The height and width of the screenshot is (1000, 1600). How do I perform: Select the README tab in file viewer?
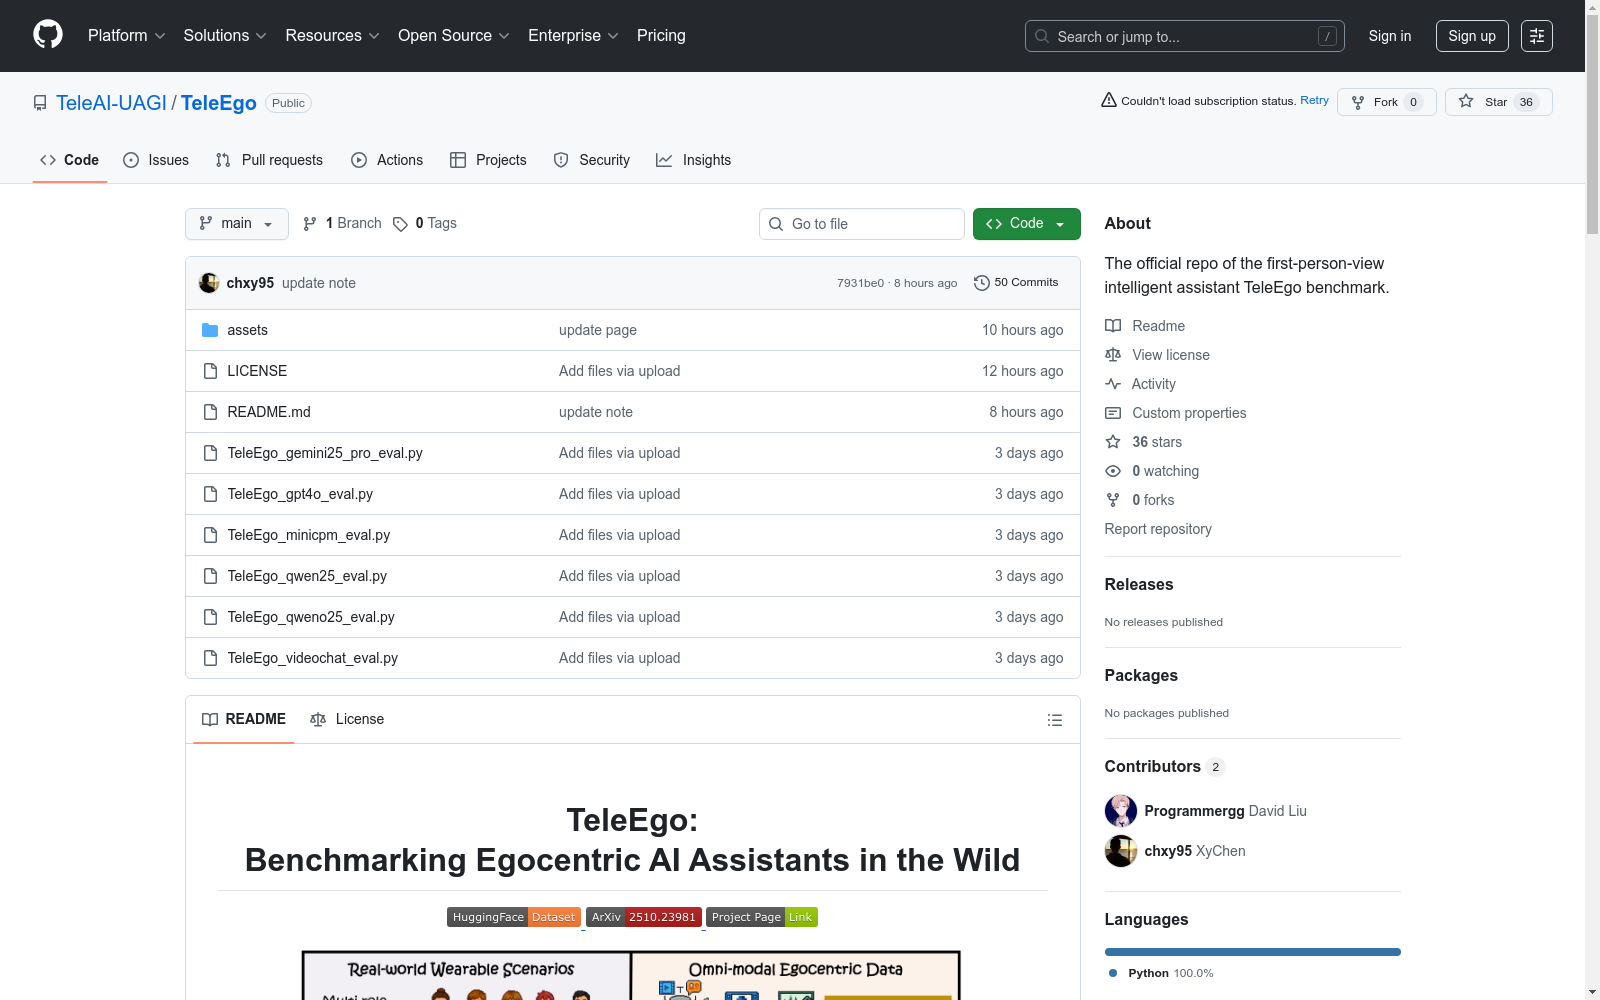pyautogui.click(x=244, y=719)
